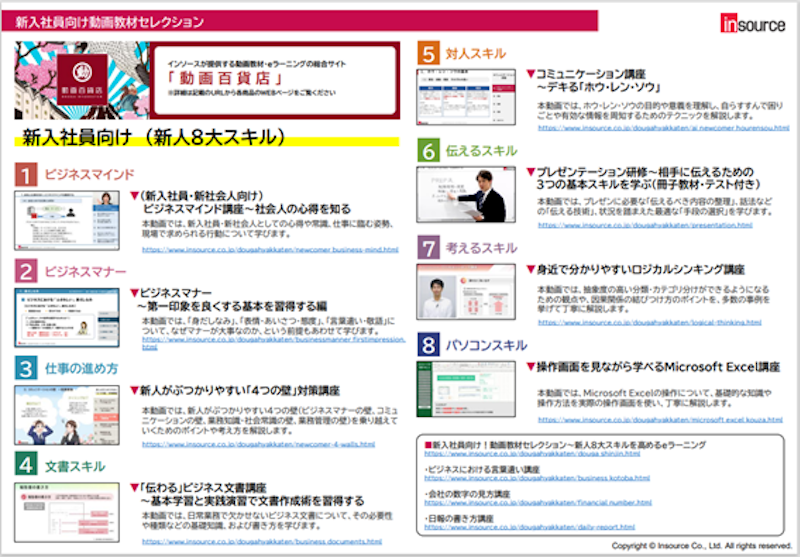
Task: Click the number 8 badge for パソコンスキル
Action: click(x=428, y=345)
